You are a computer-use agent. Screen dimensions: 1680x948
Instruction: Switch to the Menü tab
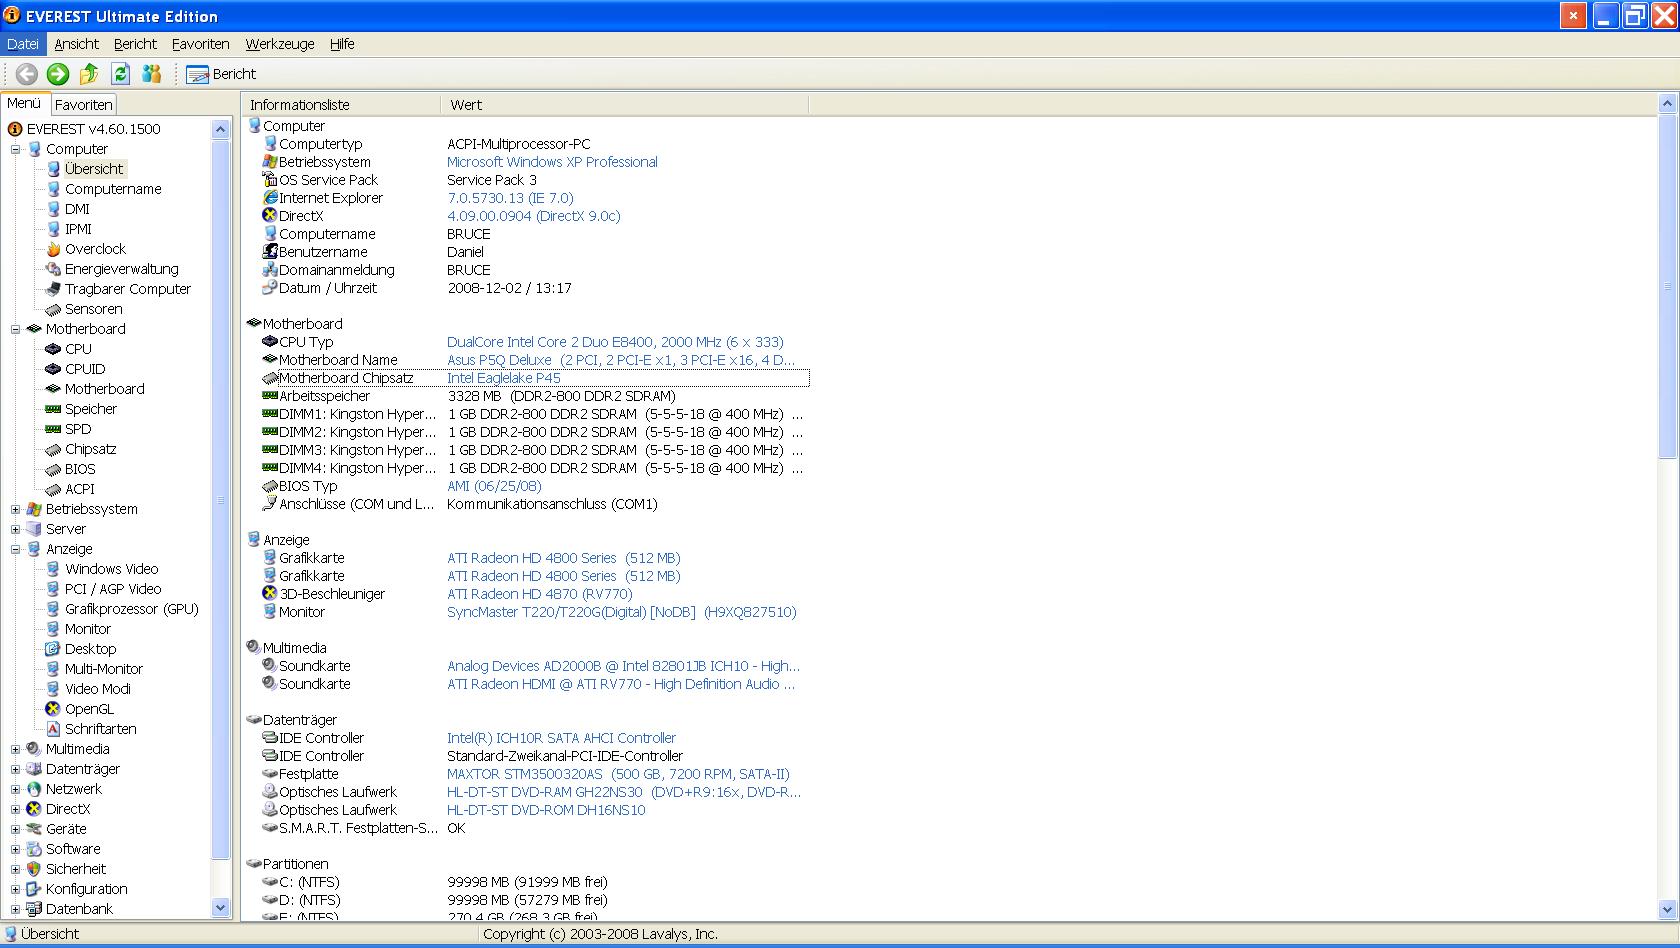[x=24, y=103]
